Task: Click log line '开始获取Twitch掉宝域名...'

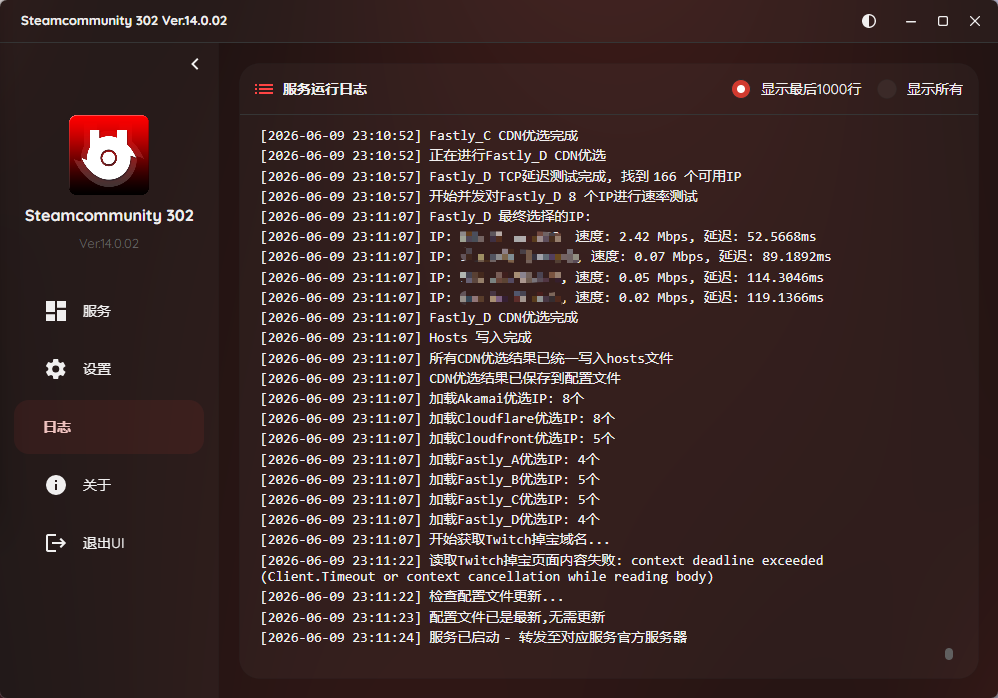Action: click(435, 540)
